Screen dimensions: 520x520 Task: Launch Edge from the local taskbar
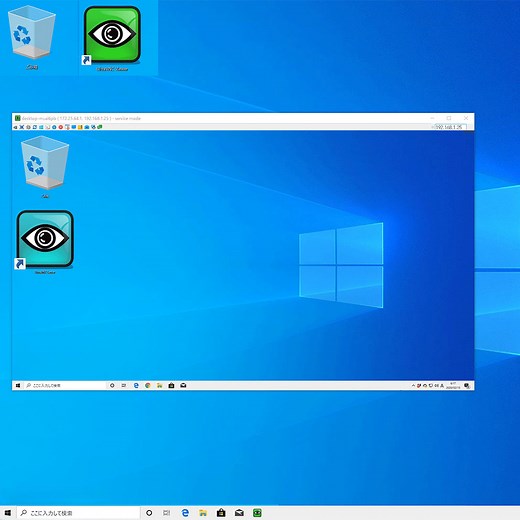[x=185, y=513]
